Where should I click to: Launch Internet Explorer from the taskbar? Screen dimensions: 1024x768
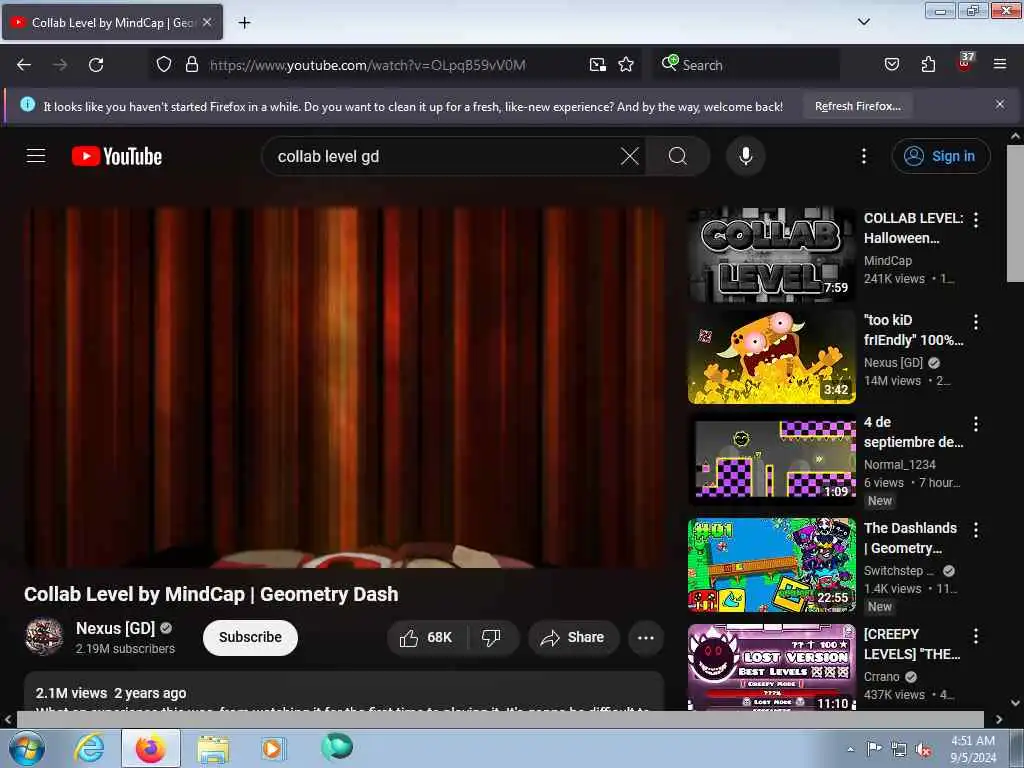89,748
